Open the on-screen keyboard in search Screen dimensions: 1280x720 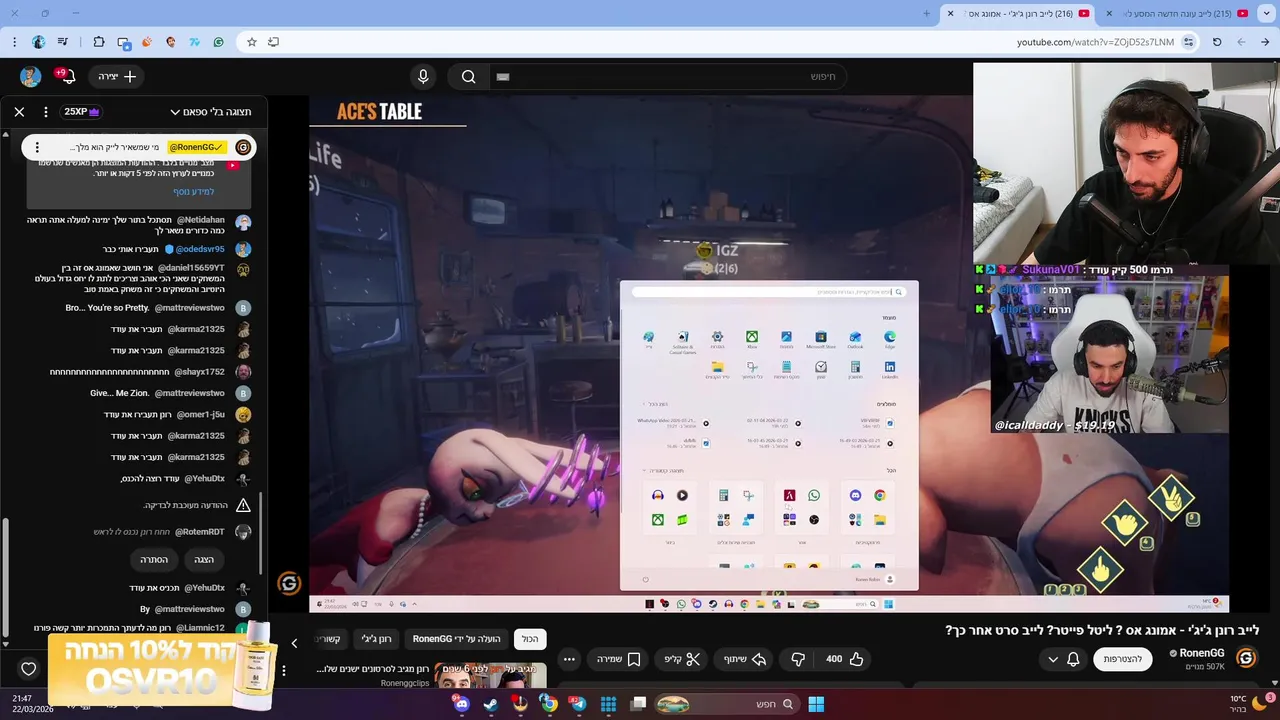(503, 77)
